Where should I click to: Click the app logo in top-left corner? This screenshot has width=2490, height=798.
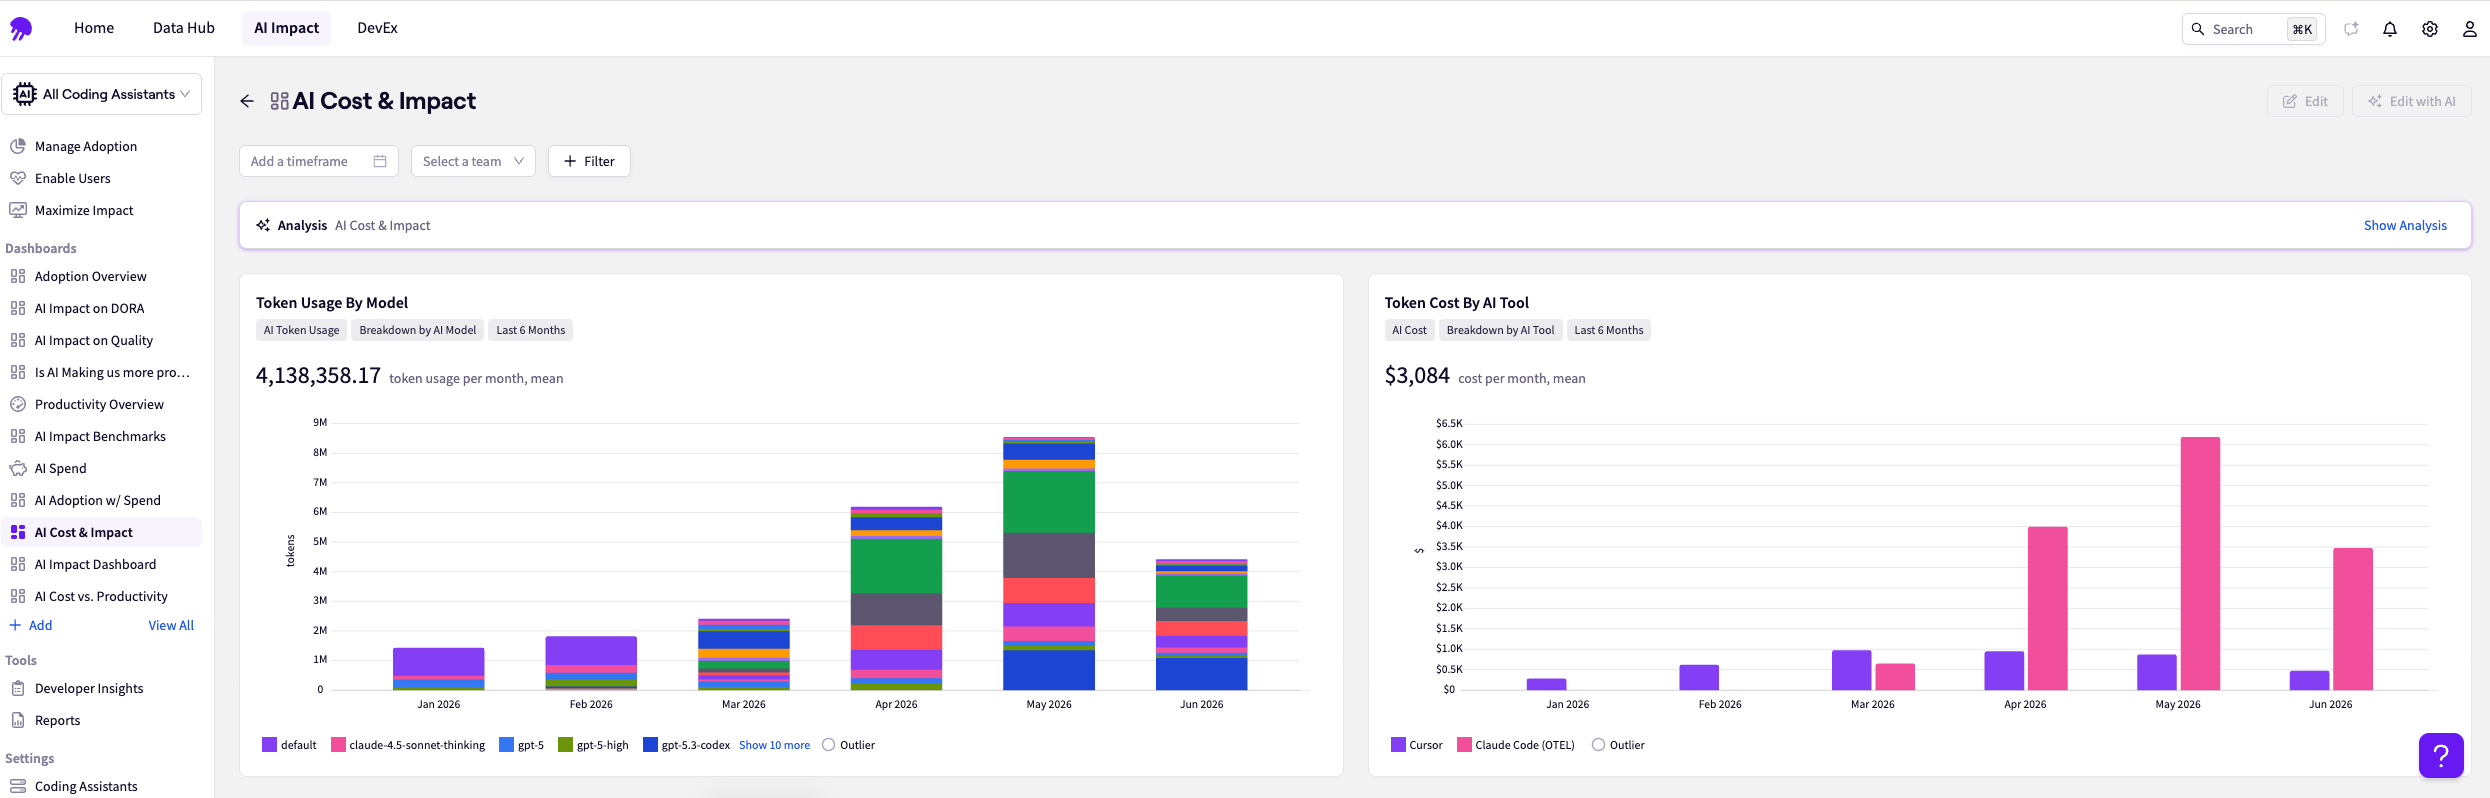tap(21, 28)
